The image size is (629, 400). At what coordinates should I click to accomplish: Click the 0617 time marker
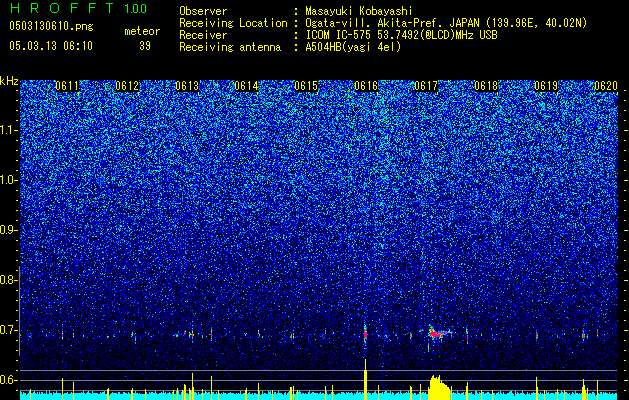(426, 86)
